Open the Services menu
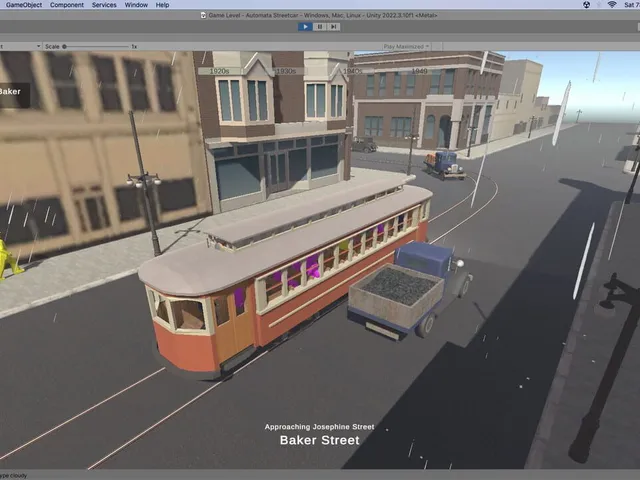 (104, 5)
